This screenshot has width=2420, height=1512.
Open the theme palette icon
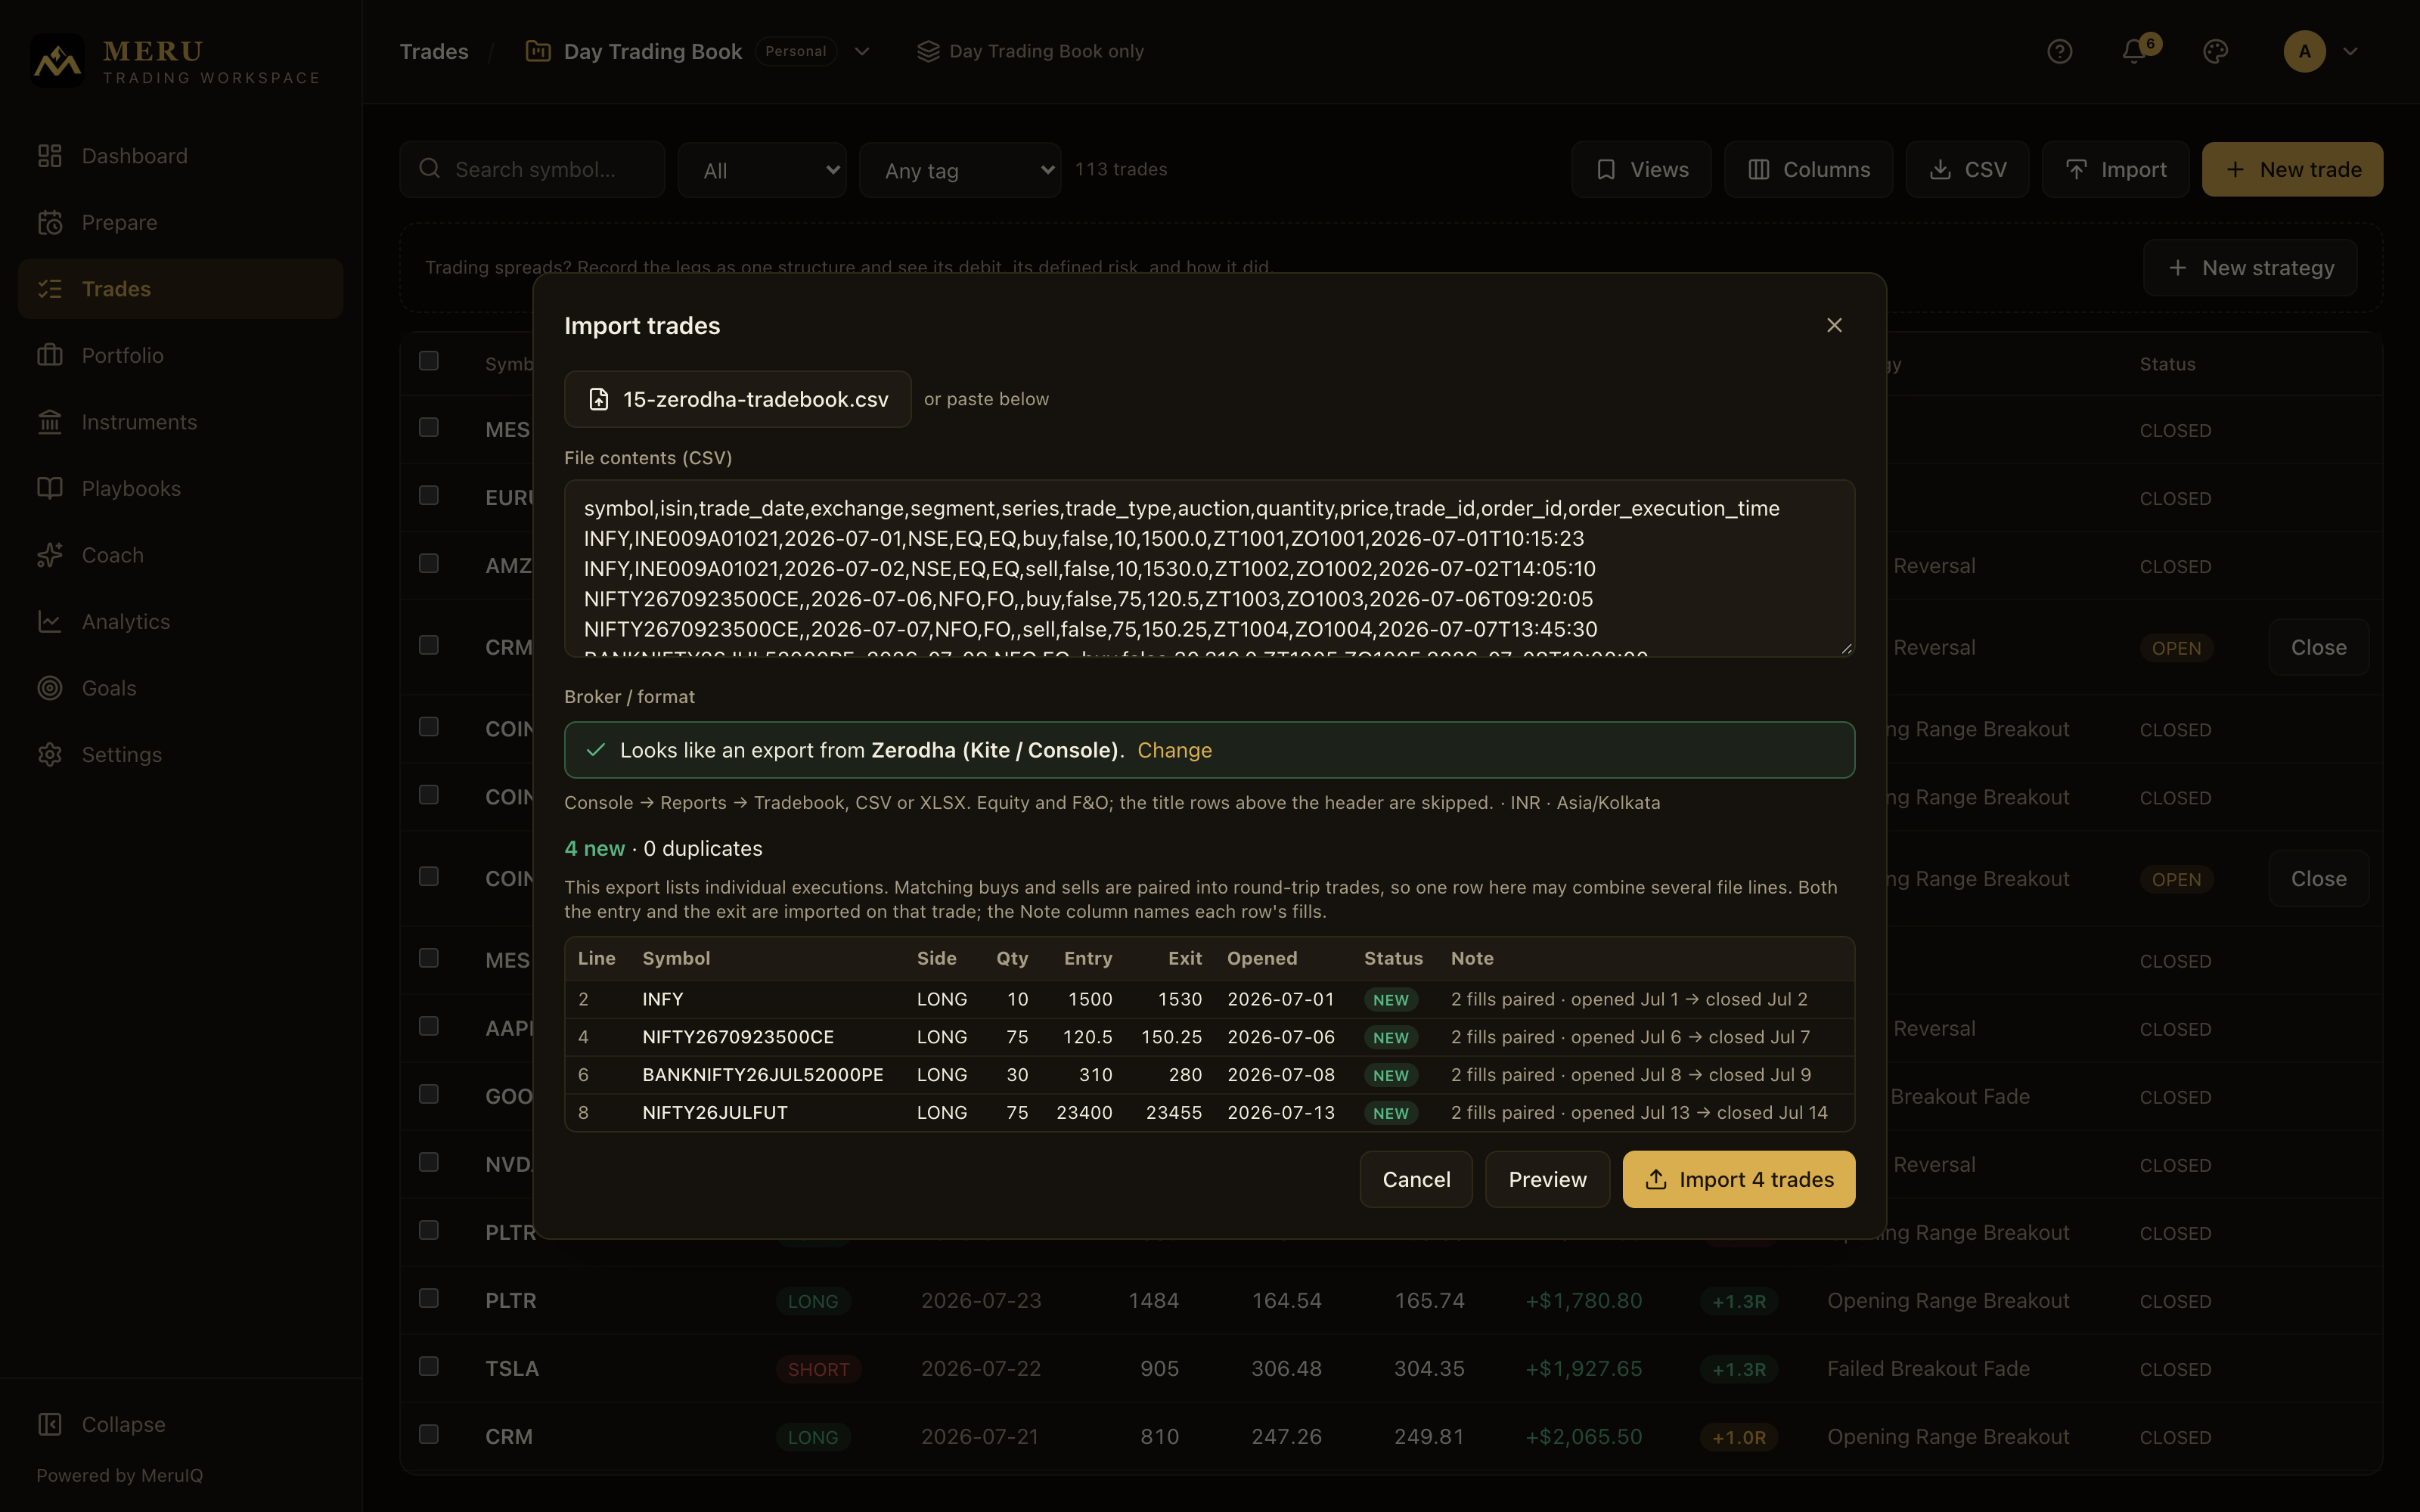2215,51
